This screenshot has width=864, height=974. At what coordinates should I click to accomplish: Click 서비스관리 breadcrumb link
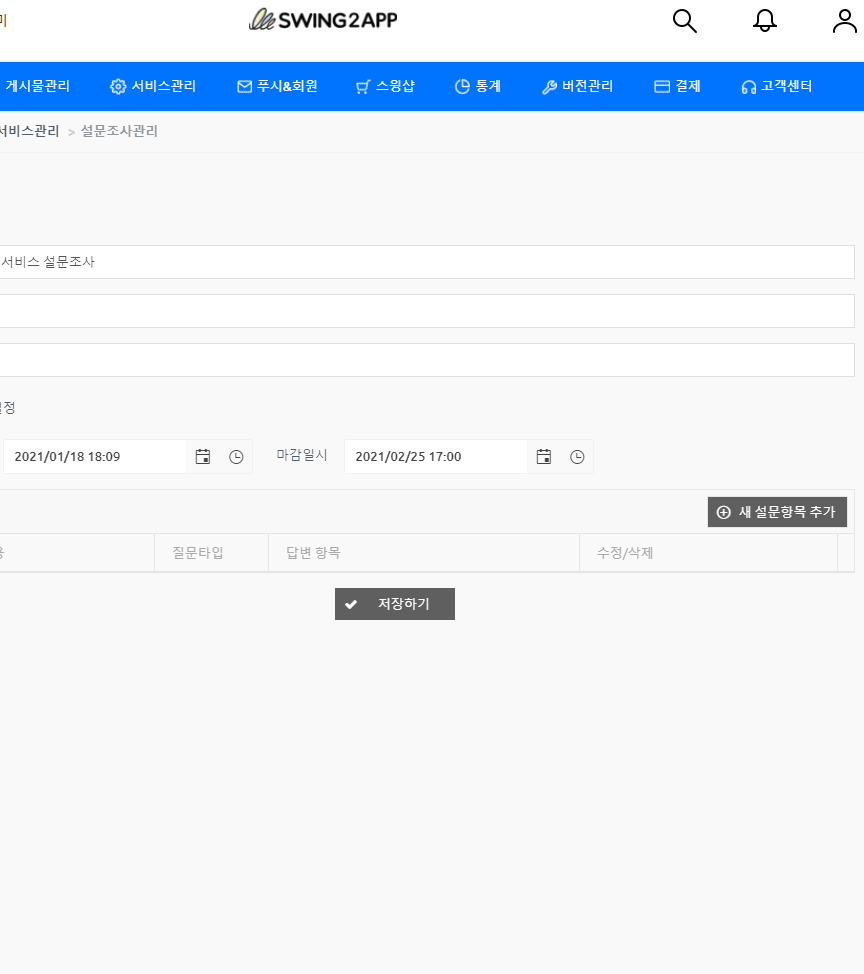click(30, 131)
